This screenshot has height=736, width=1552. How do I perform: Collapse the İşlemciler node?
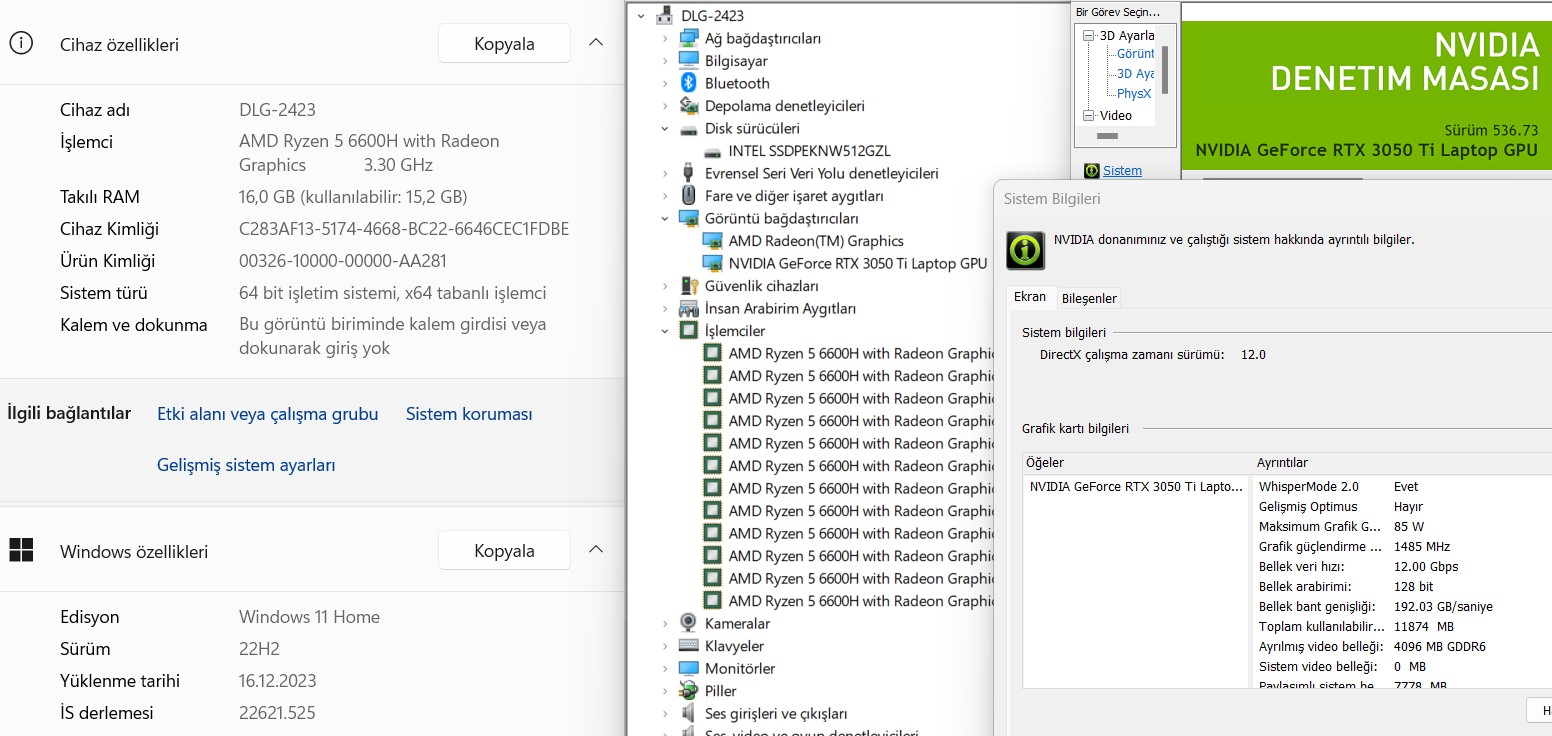[665, 331]
